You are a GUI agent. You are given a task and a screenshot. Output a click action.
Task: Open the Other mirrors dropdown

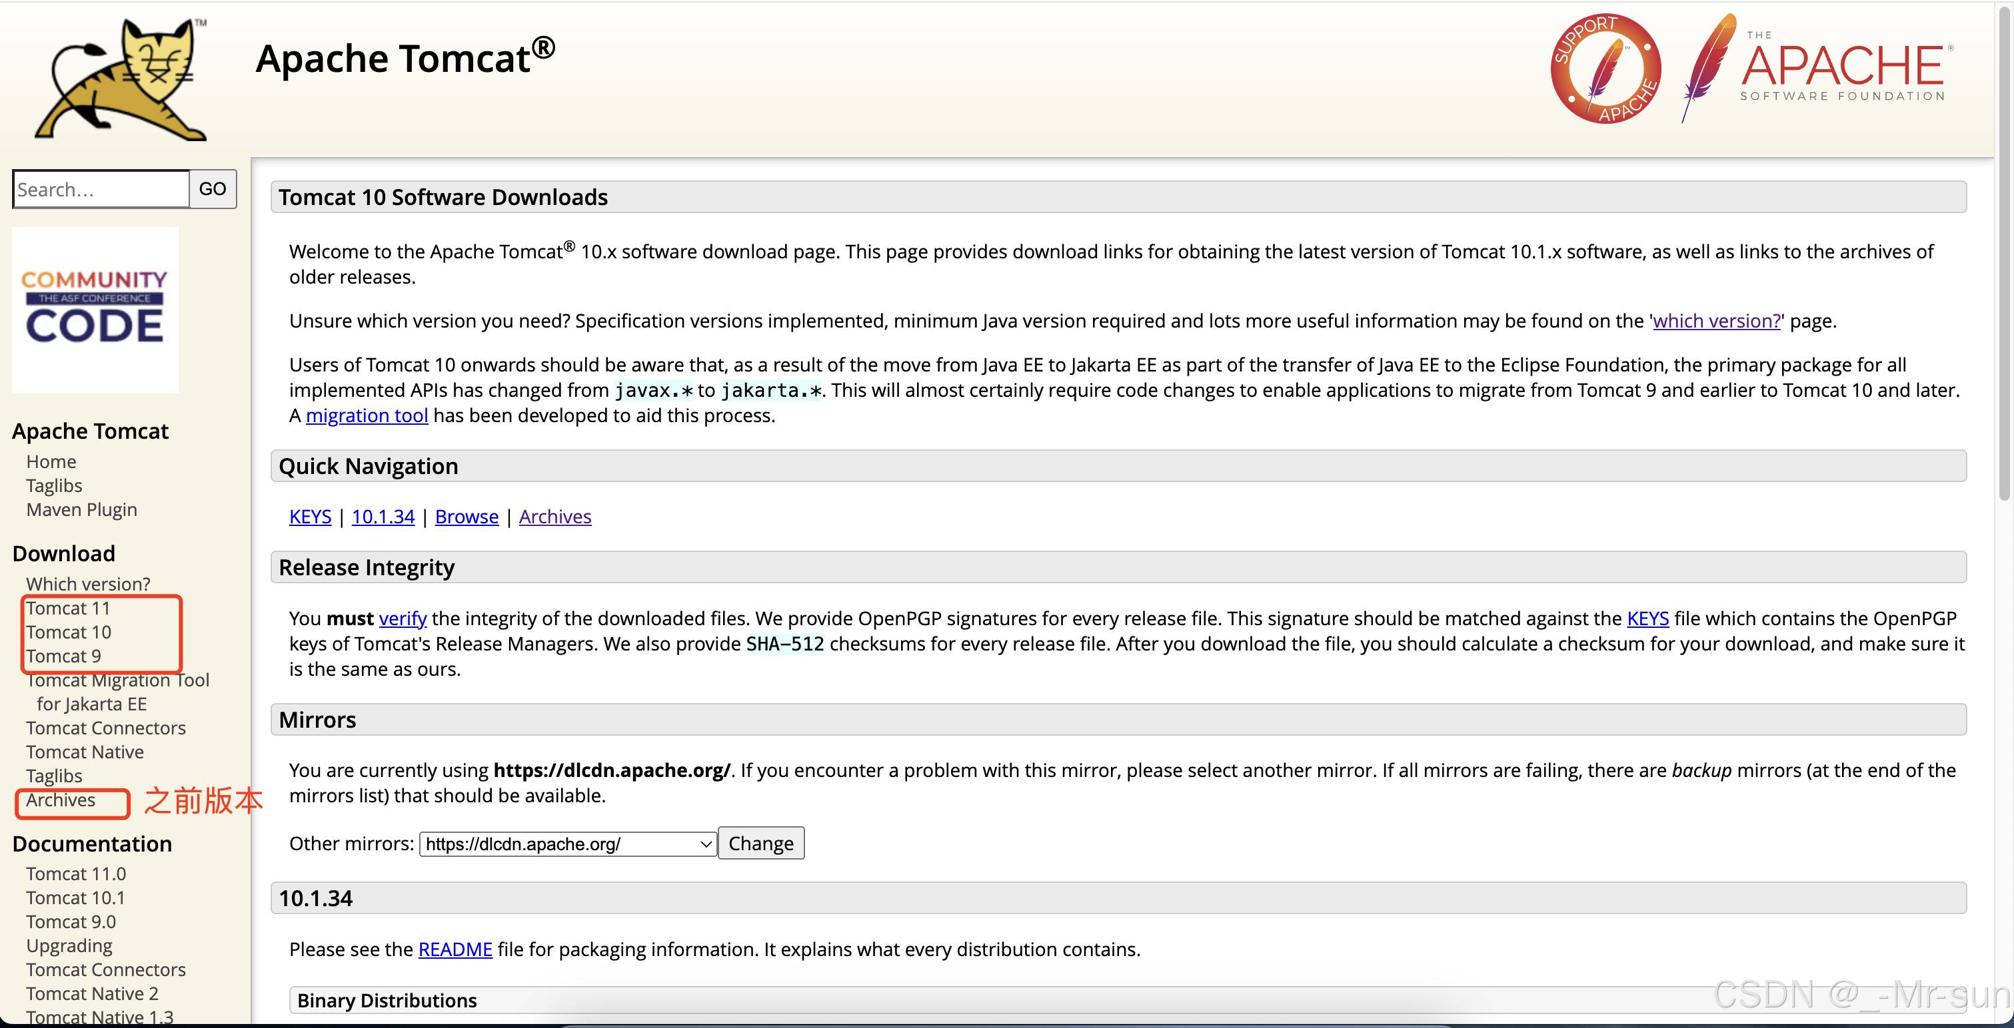point(567,844)
